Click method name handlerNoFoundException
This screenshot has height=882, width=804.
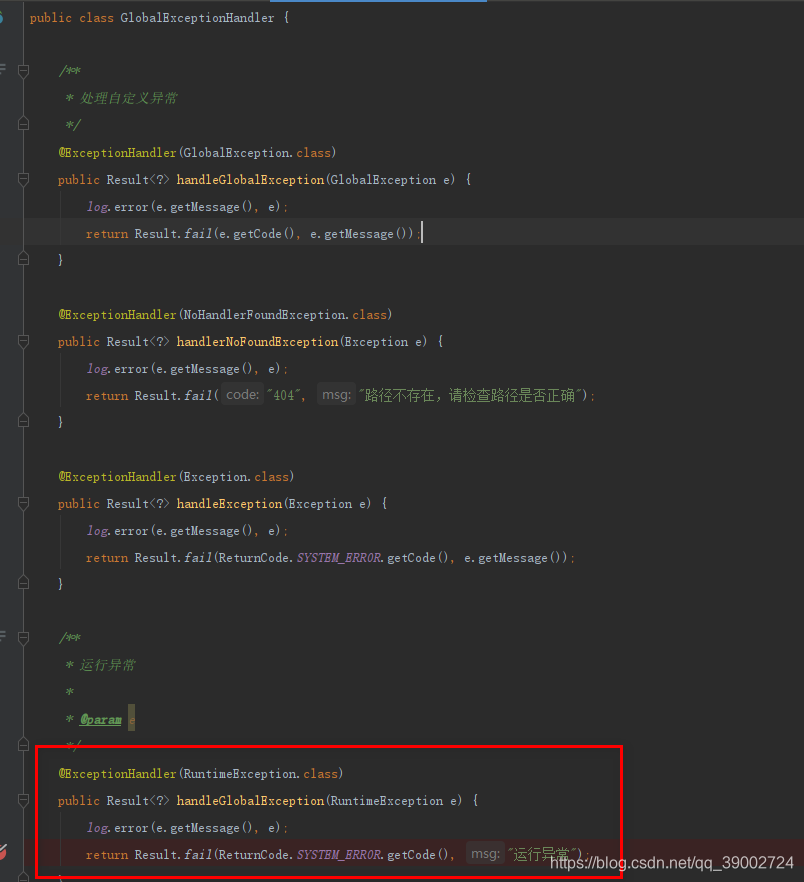click(257, 342)
